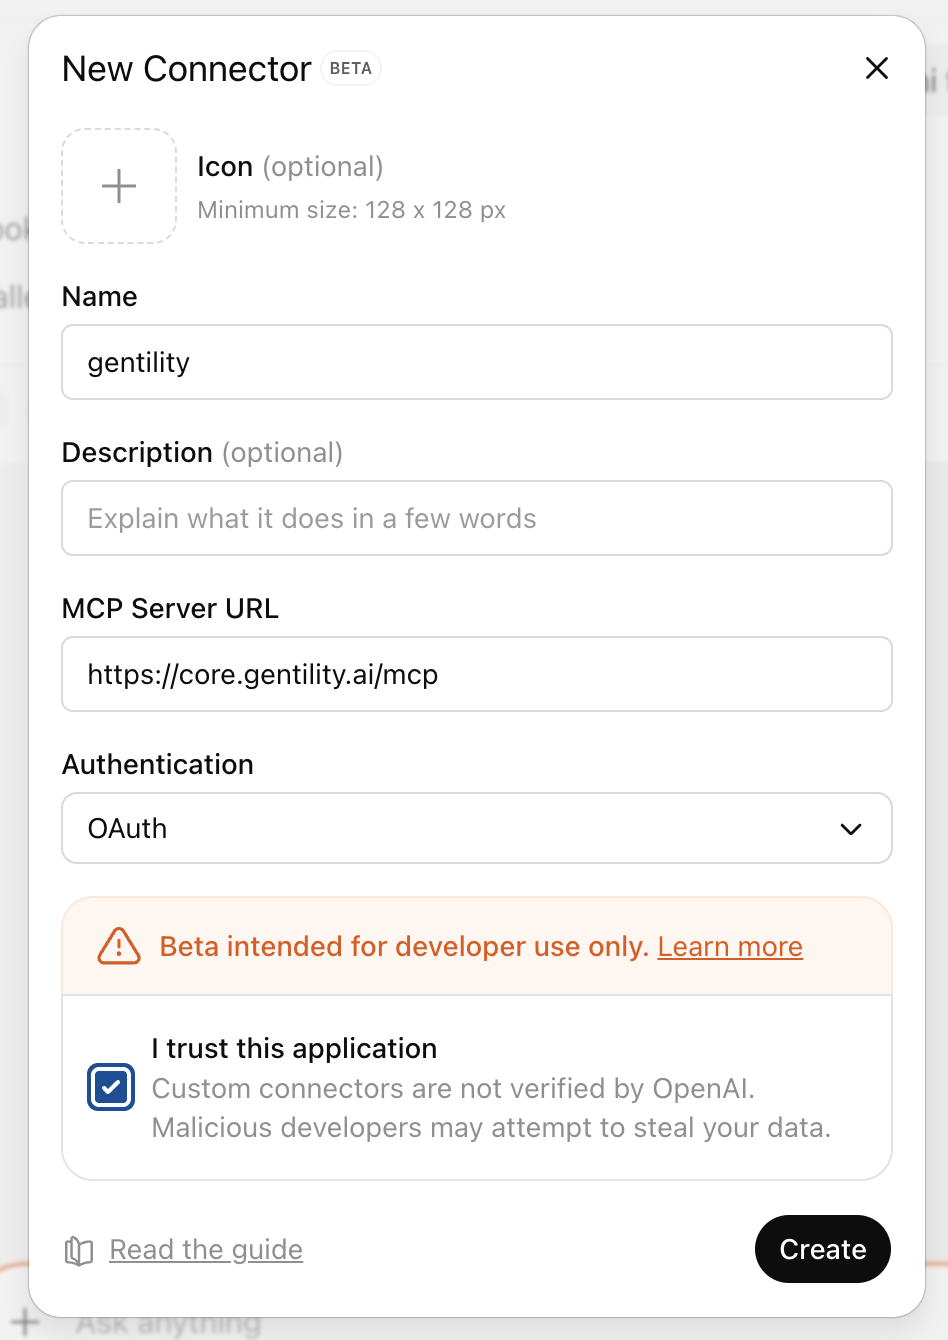The image size is (948, 1340).
Task: Click the I trust this application label
Action: point(294,1048)
